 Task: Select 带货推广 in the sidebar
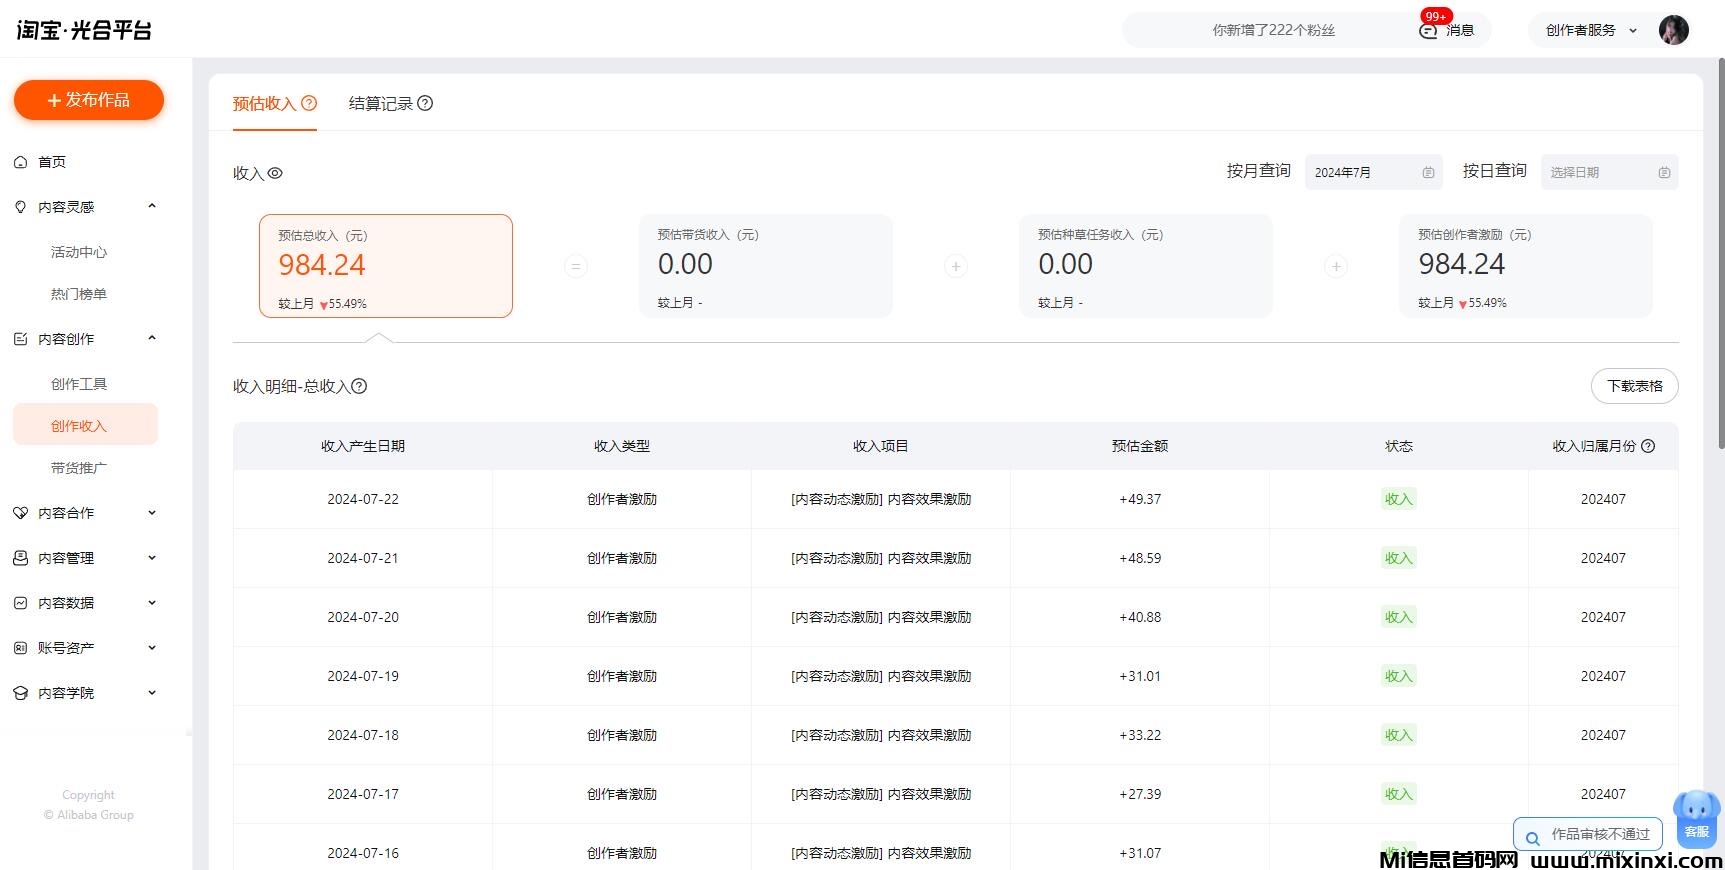coord(79,468)
